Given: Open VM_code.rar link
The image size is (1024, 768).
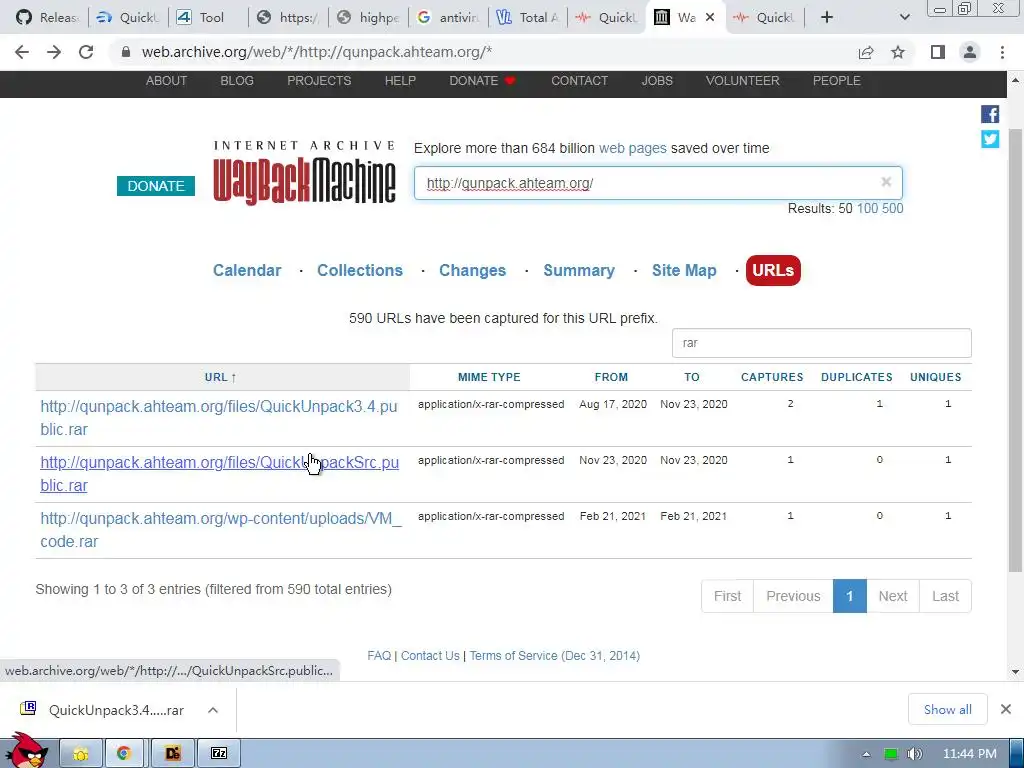Looking at the screenshot, I should click(x=221, y=530).
